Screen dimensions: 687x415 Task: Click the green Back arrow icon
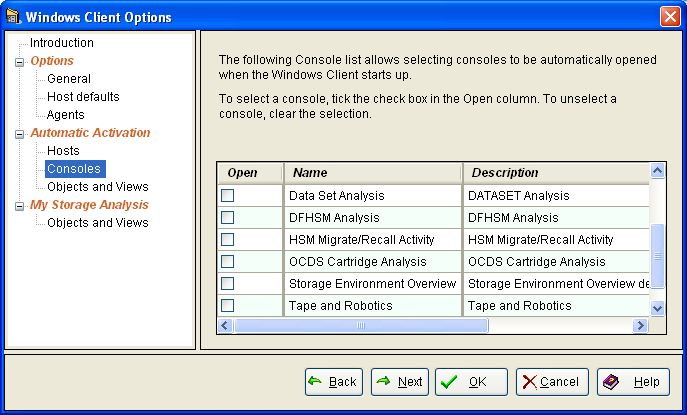point(315,382)
